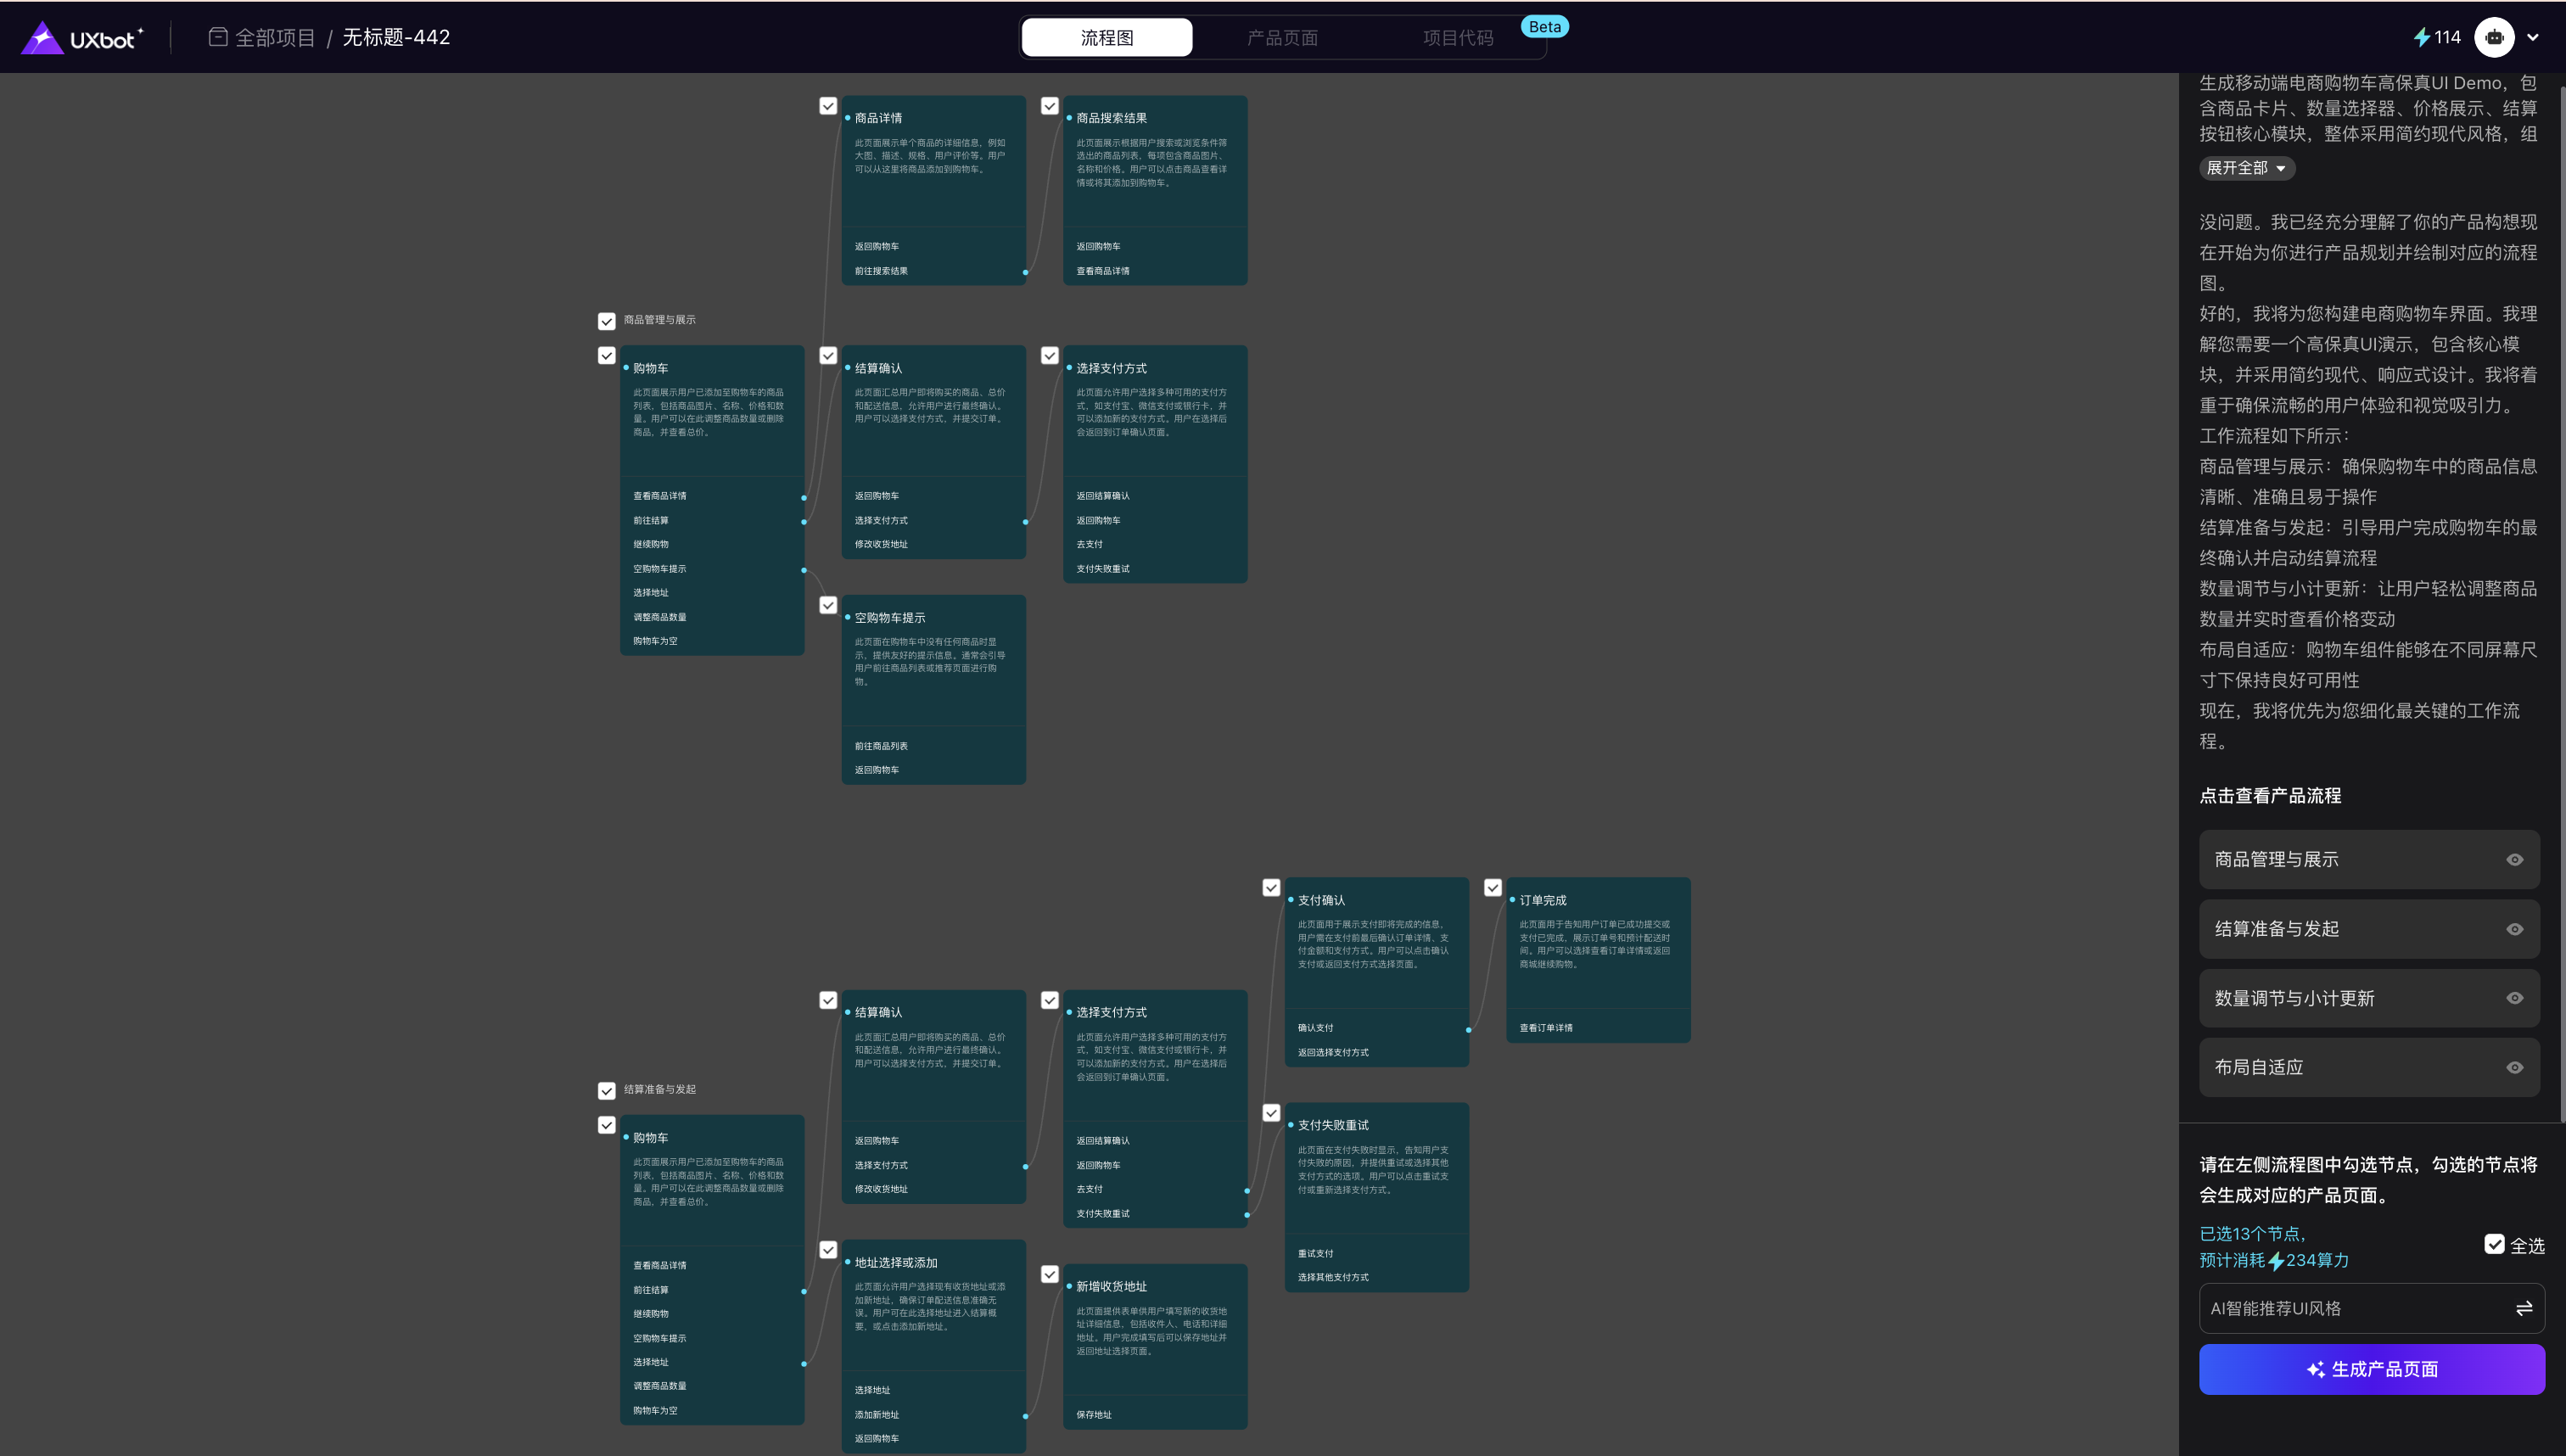This screenshot has height=1456, width=2566.
Task: Click eye icon for 商品管理与展示
Action: point(2514,860)
